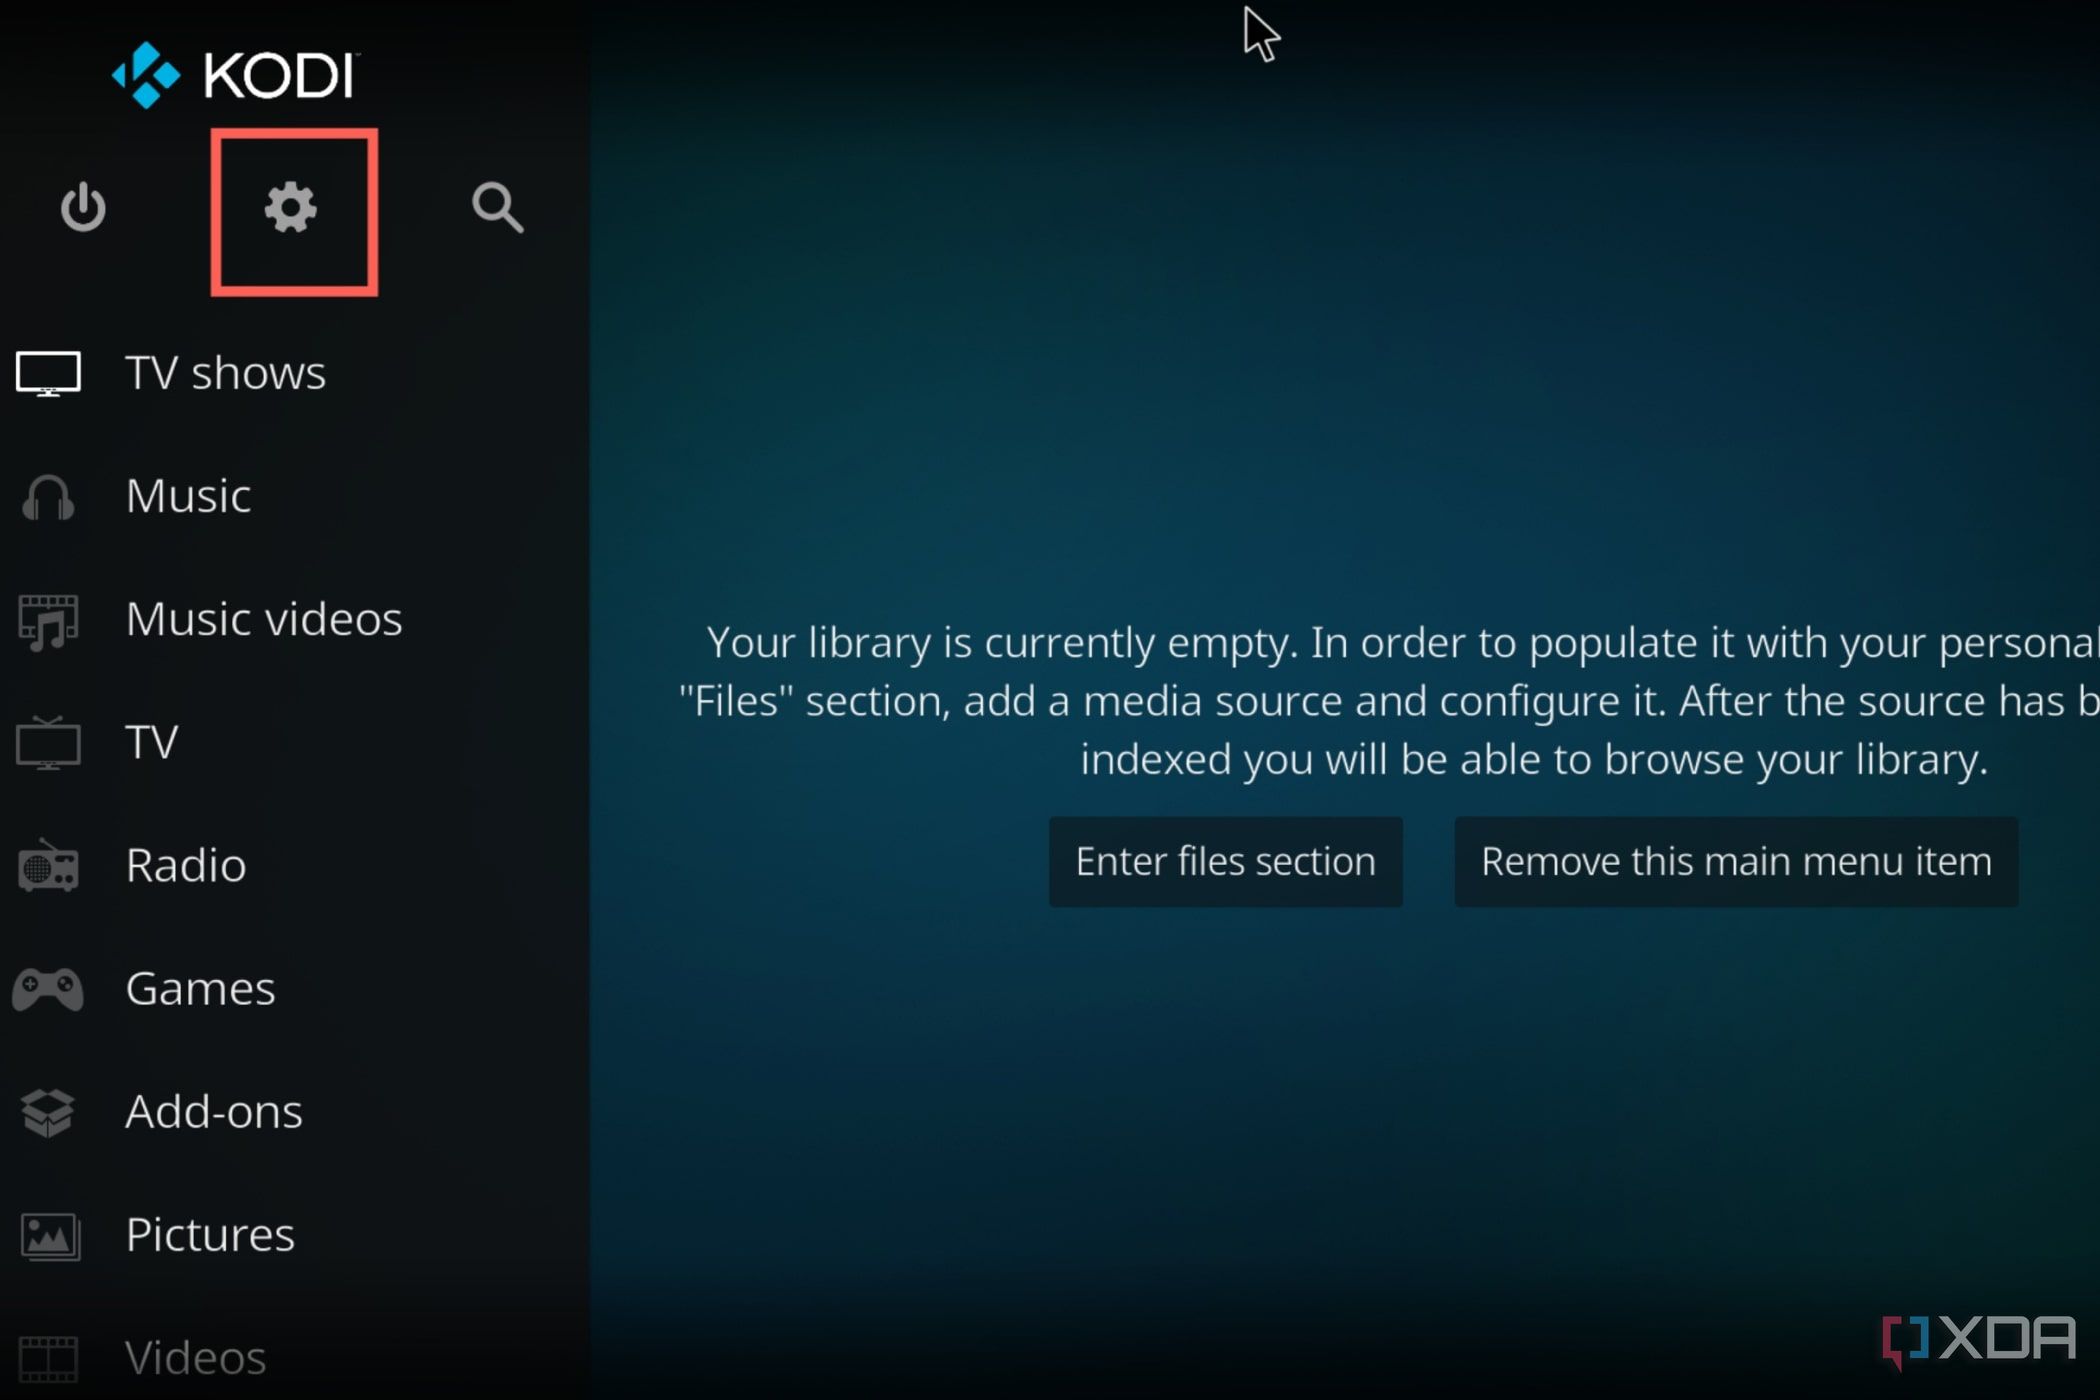The image size is (2100, 1400).
Task: Select Radio menu item
Action: (186, 864)
